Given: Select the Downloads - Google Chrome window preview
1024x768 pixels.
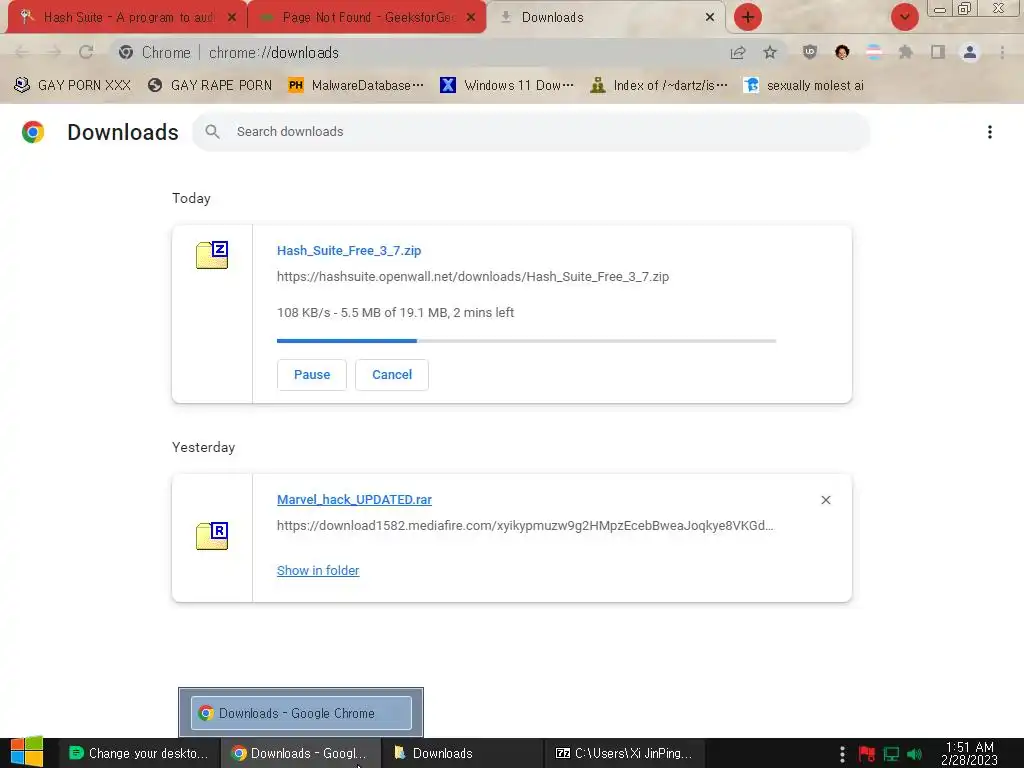Looking at the screenshot, I should click(x=301, y=712).
